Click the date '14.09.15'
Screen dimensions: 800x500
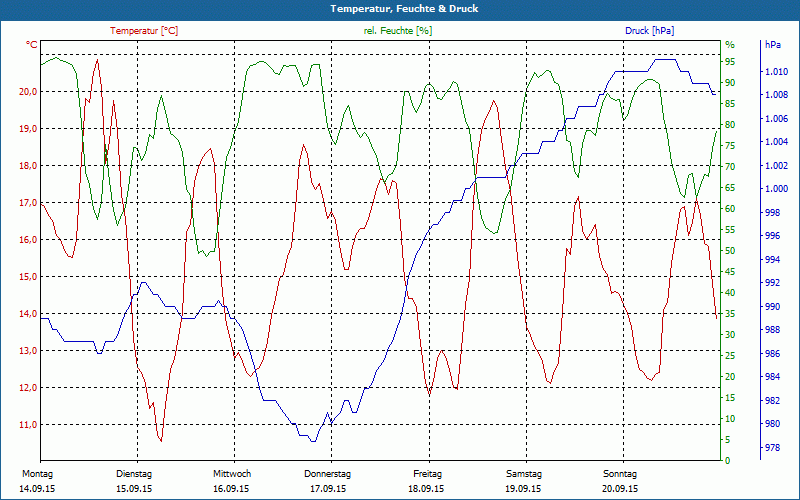(x=37, y=489)
